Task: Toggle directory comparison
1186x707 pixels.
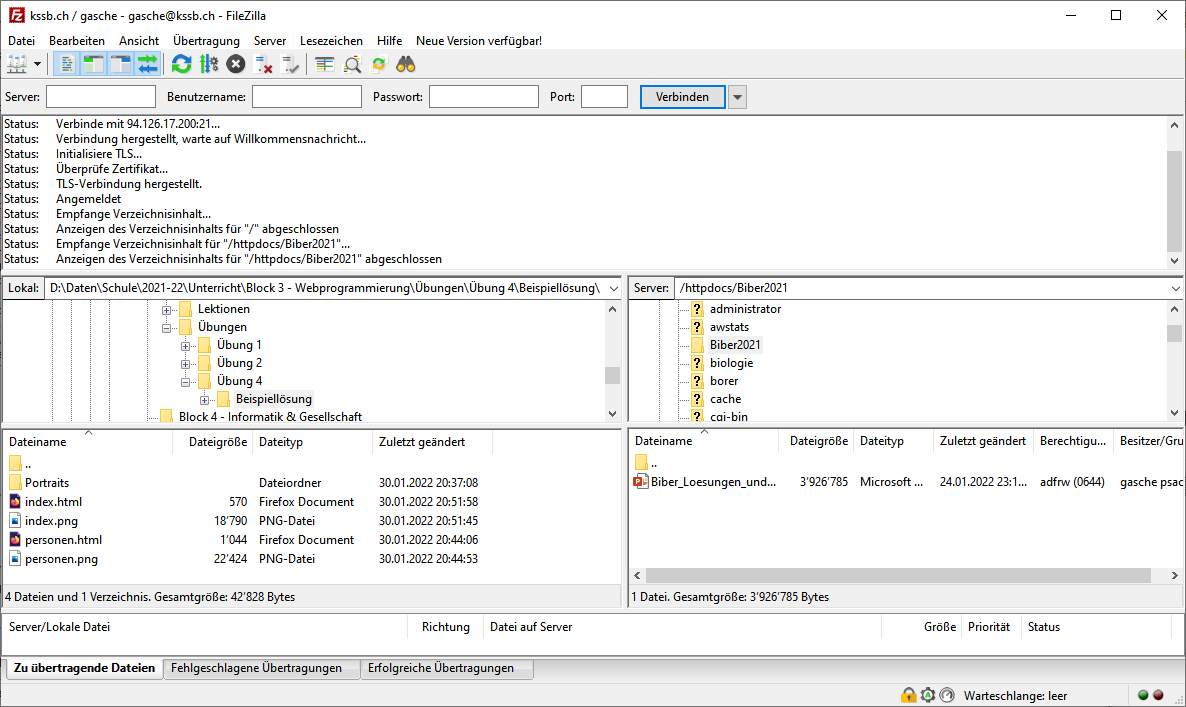Action: point(352,65)
